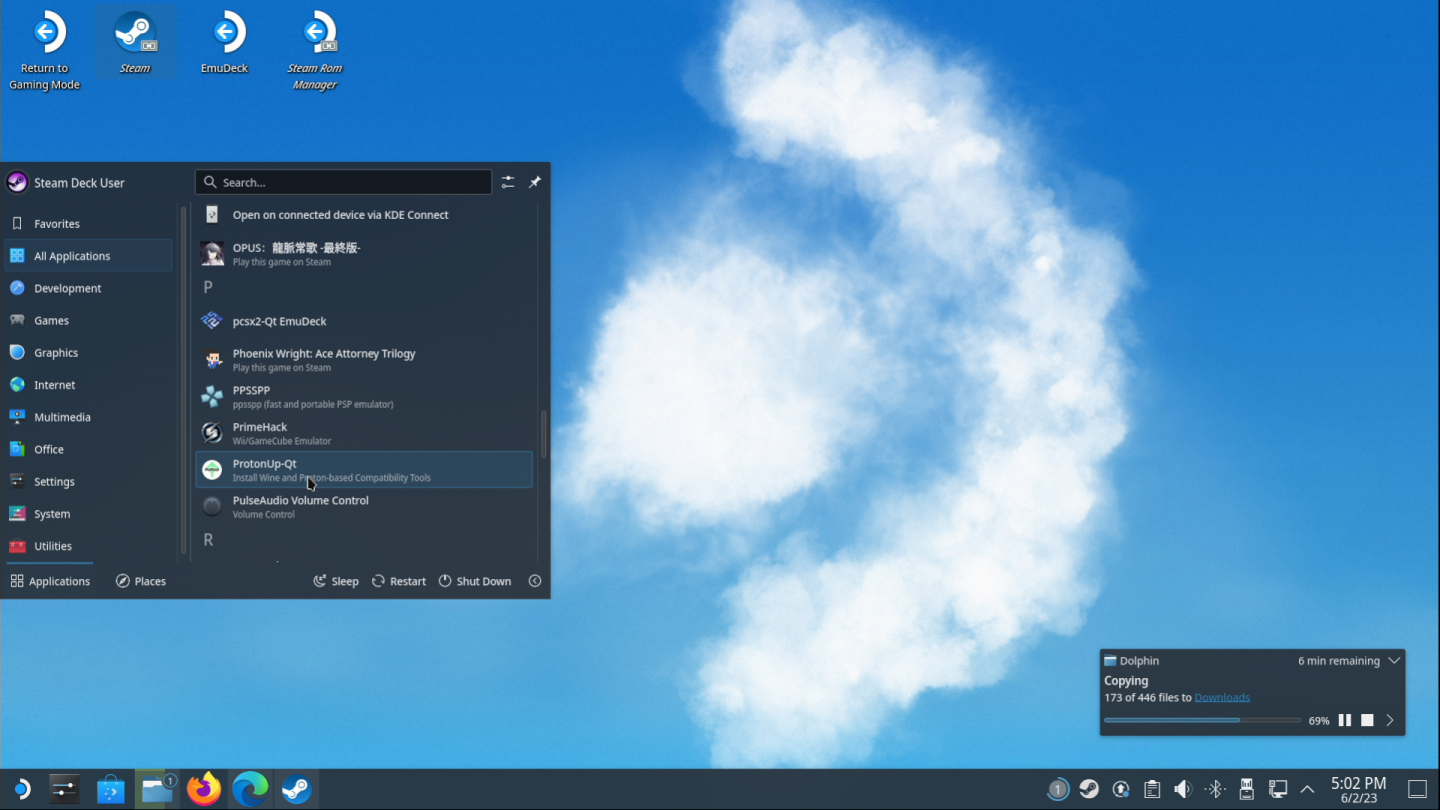
Task: Select Internet category
Action: [x=88, y=385]
